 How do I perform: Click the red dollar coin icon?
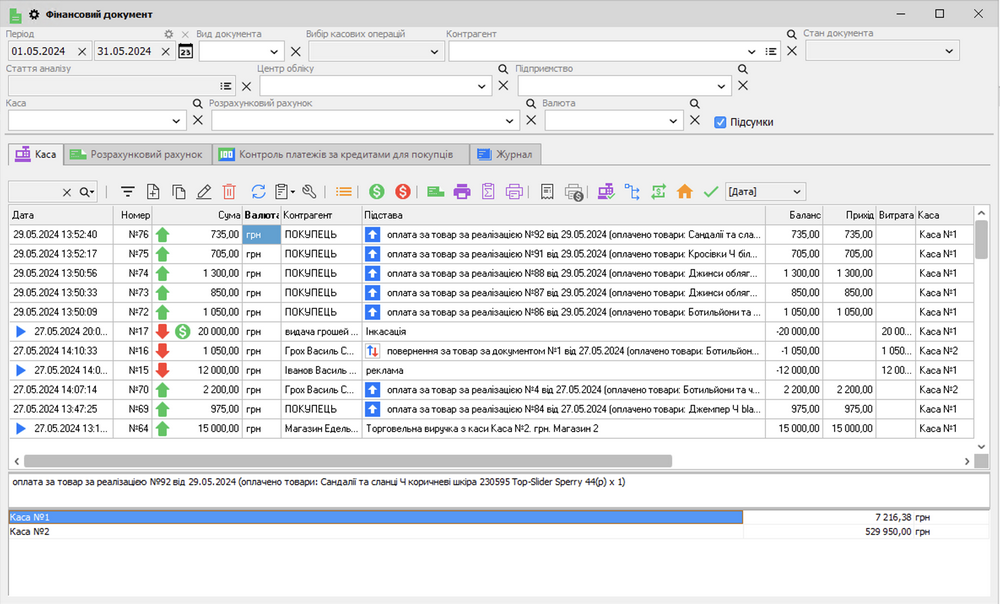[x=402, y=191]
